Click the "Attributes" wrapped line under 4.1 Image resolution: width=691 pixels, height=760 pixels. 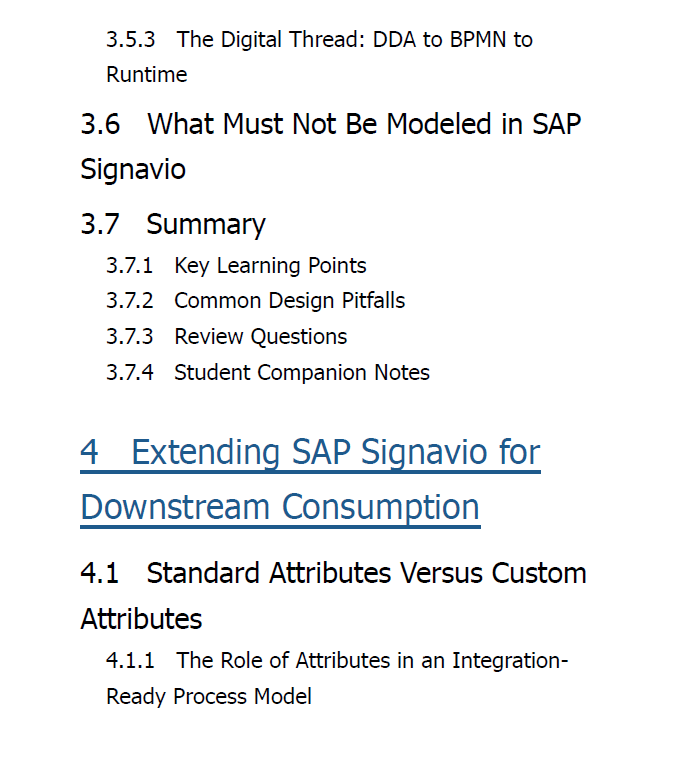point(141,619)
